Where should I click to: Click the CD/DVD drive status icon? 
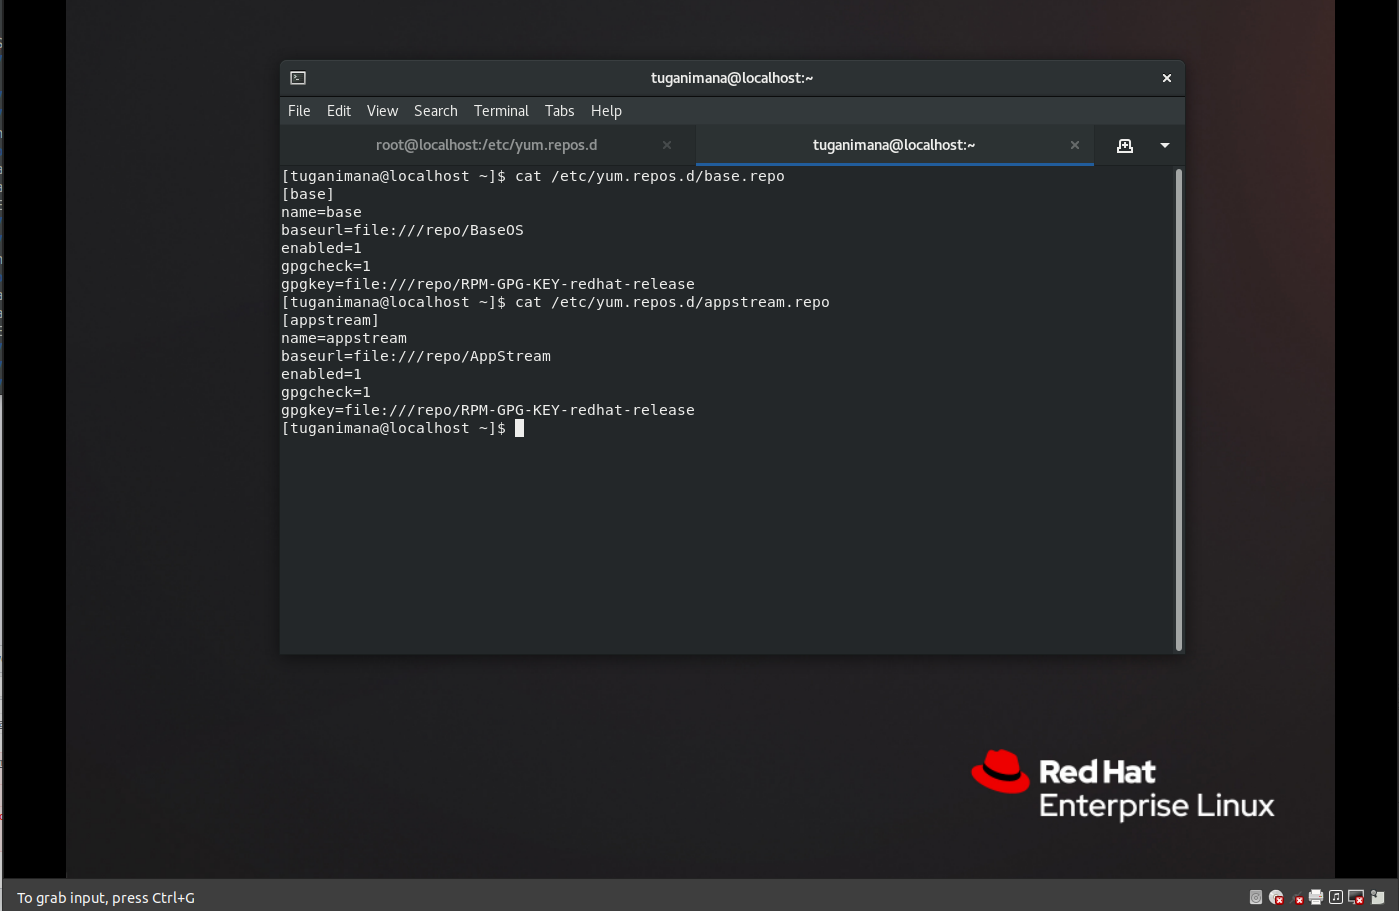coord(1276,897)
